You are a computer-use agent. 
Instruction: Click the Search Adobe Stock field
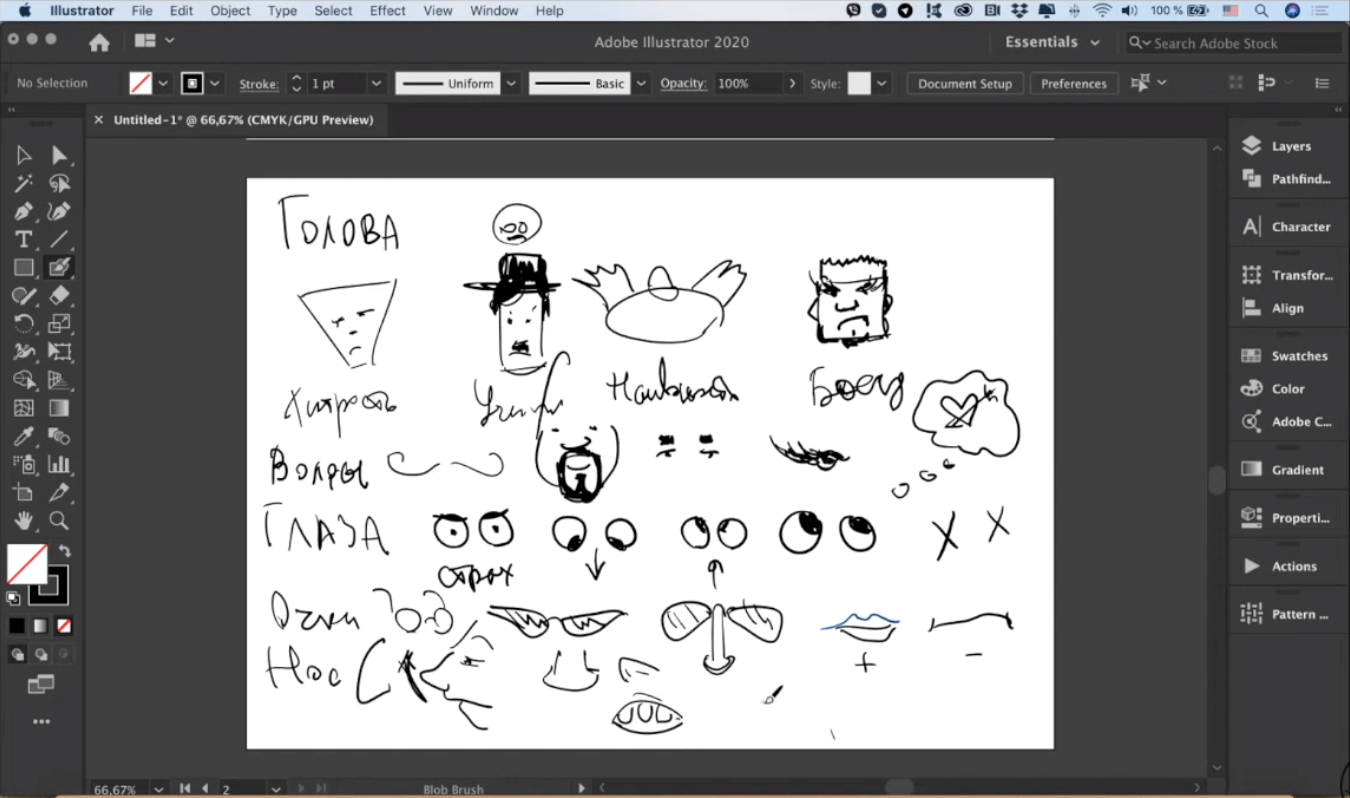[x=1240, y=43]
